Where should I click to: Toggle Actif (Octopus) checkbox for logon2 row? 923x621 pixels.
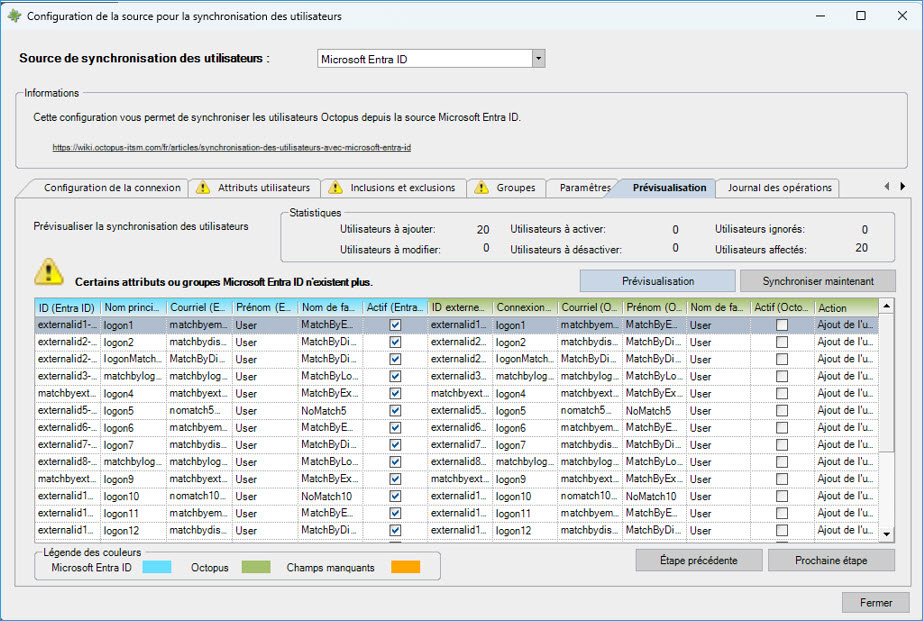click(782, 342)
